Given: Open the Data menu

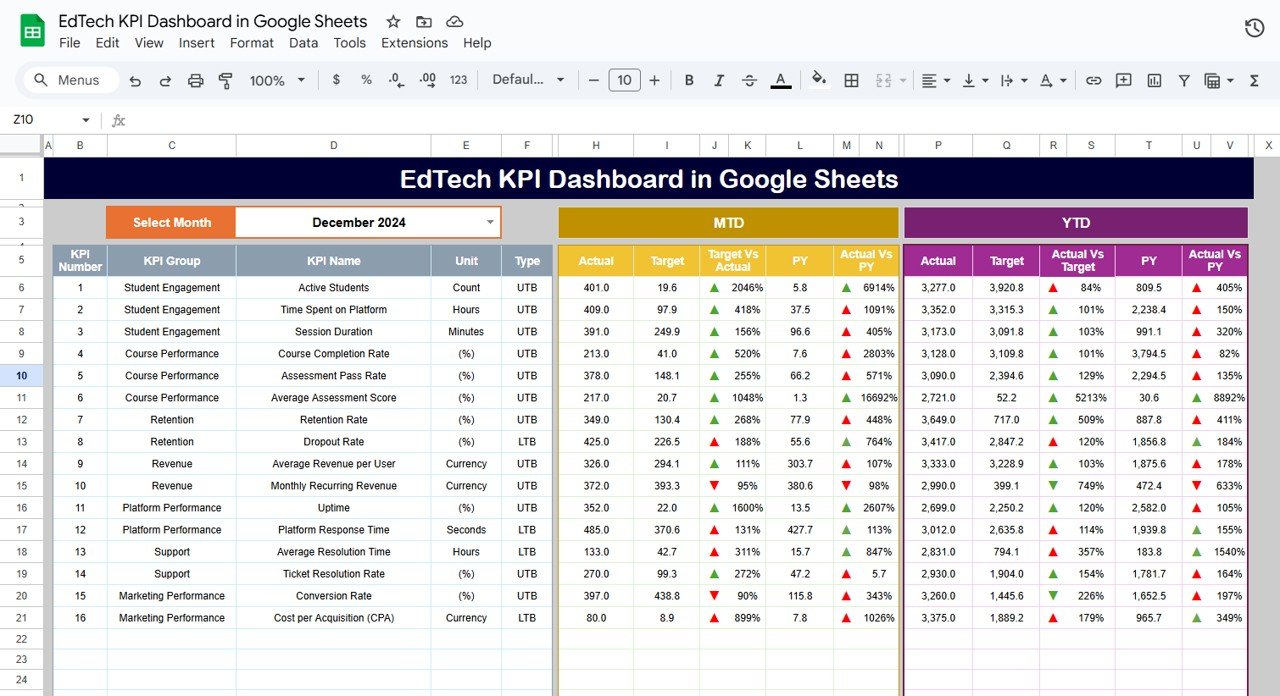Looking at the screenshot, I should point(303,43).
